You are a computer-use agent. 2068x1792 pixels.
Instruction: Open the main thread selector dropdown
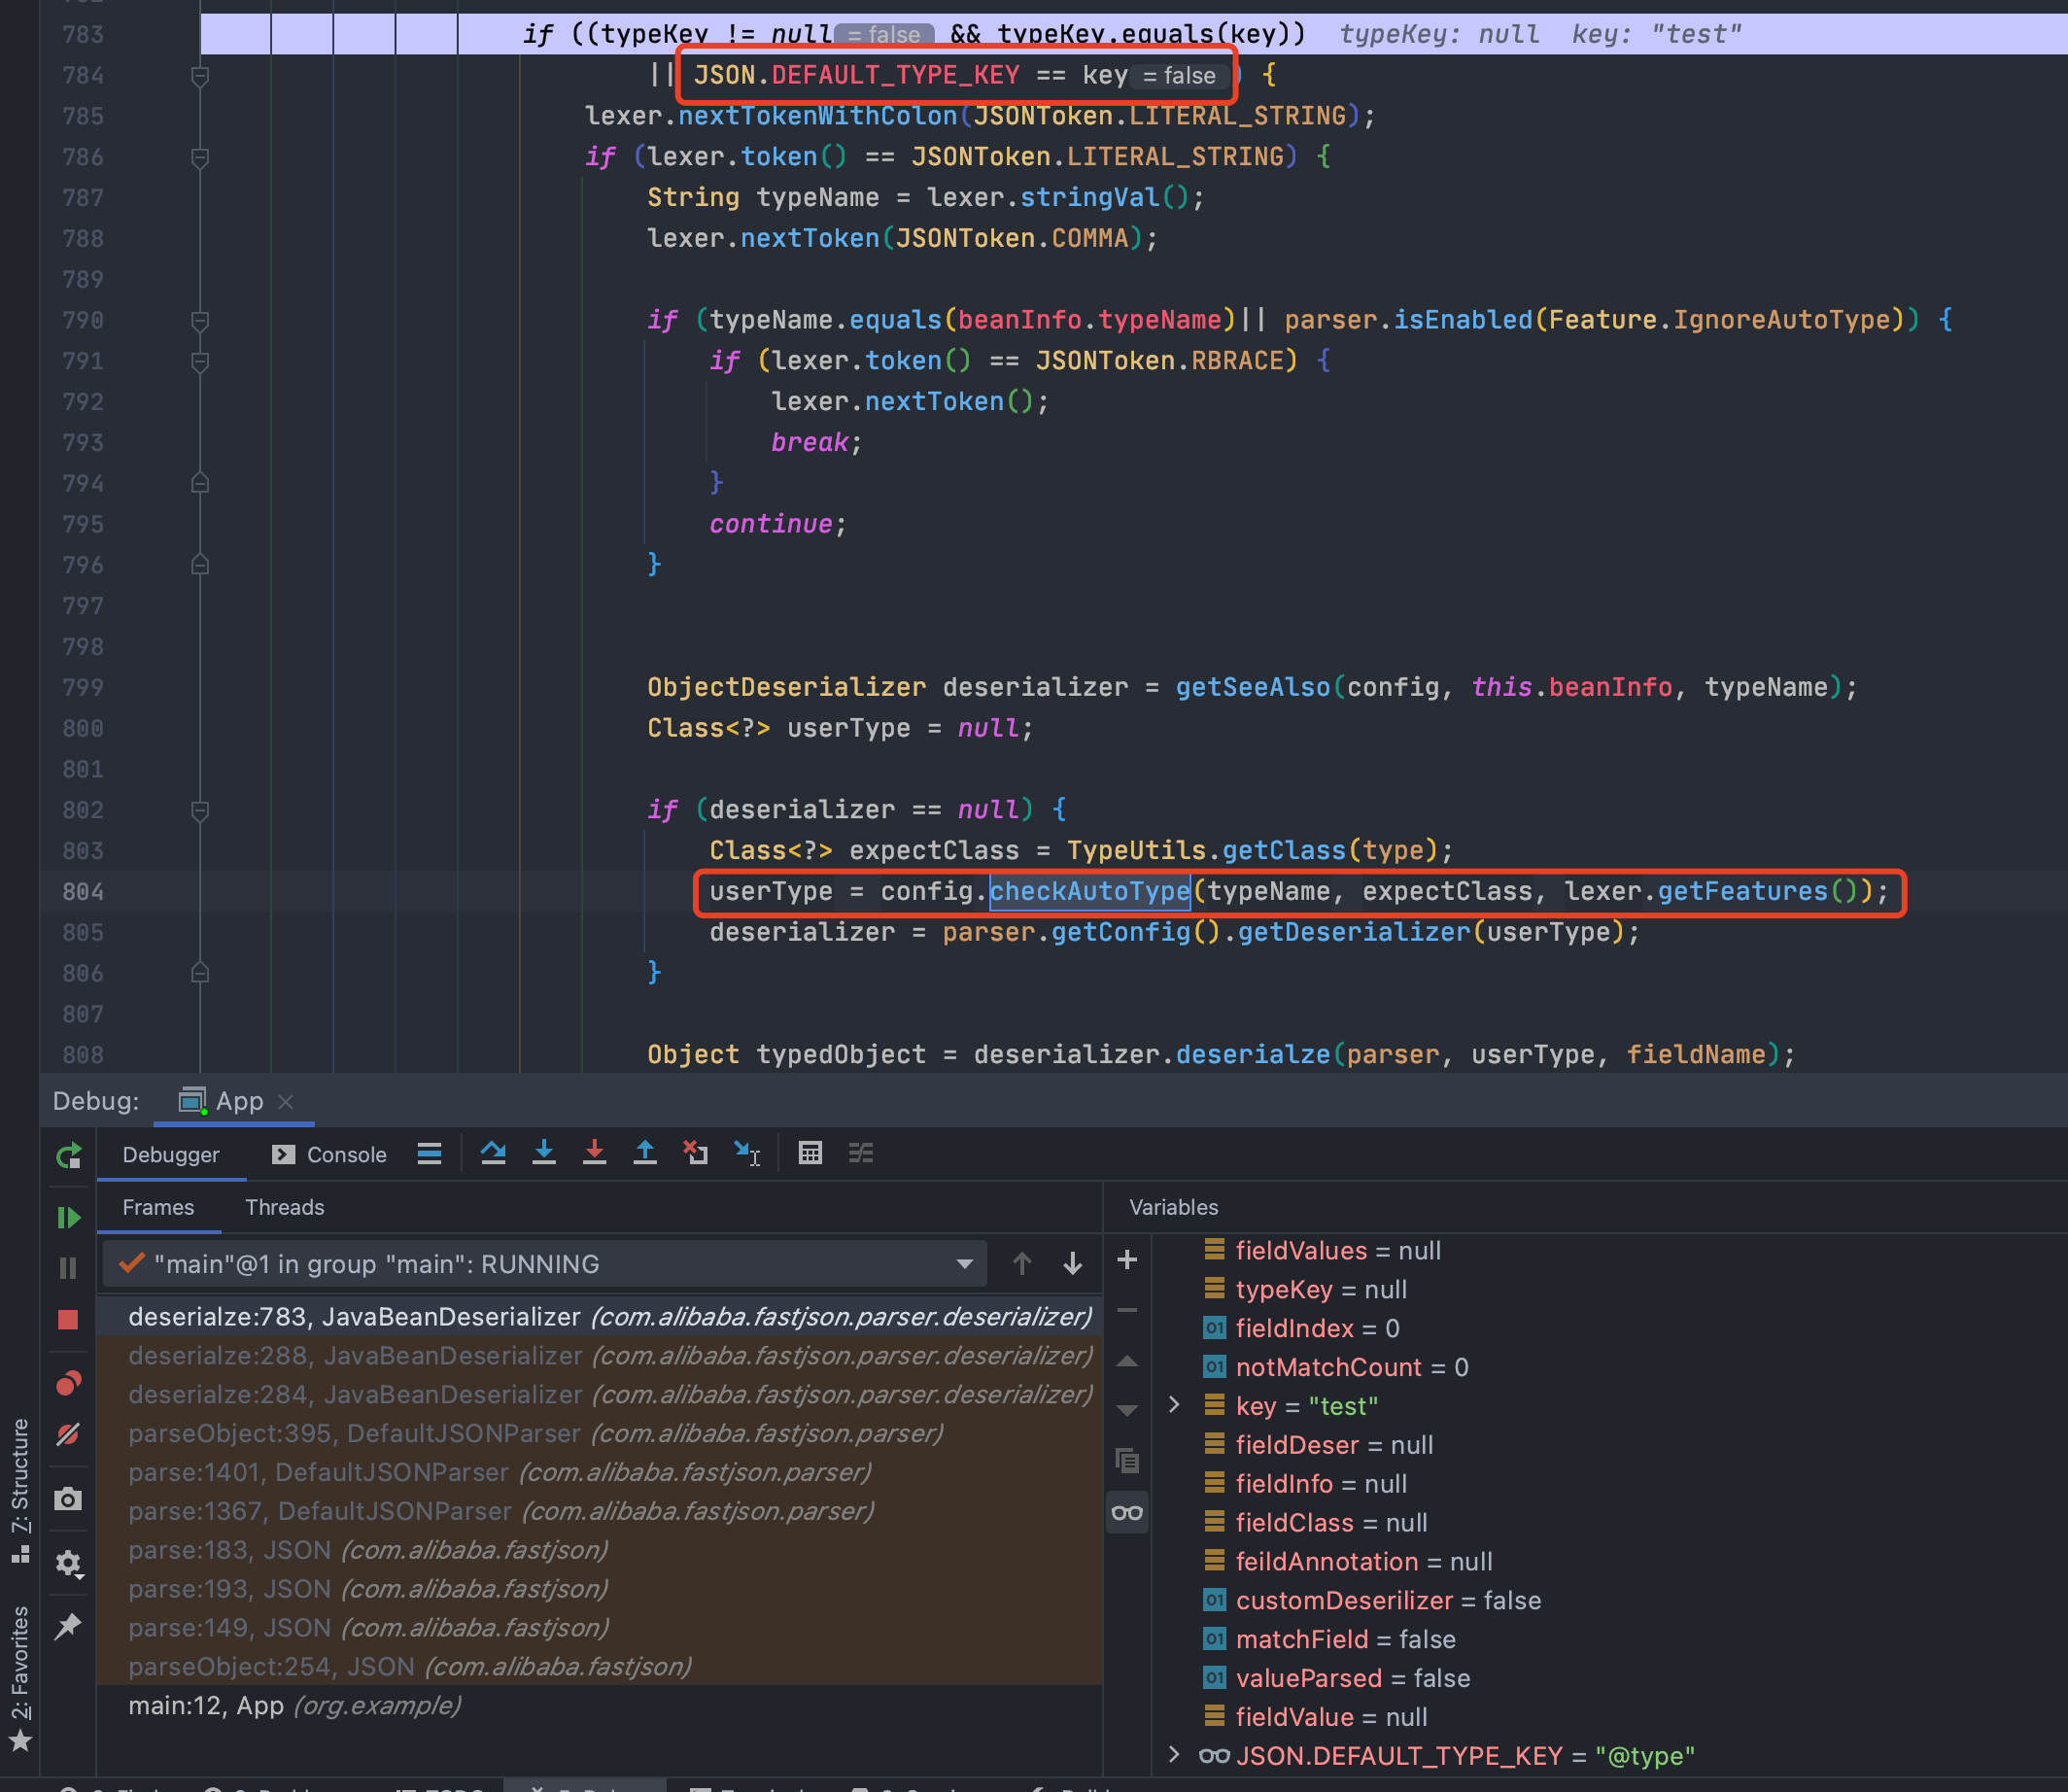(964, 1264)
